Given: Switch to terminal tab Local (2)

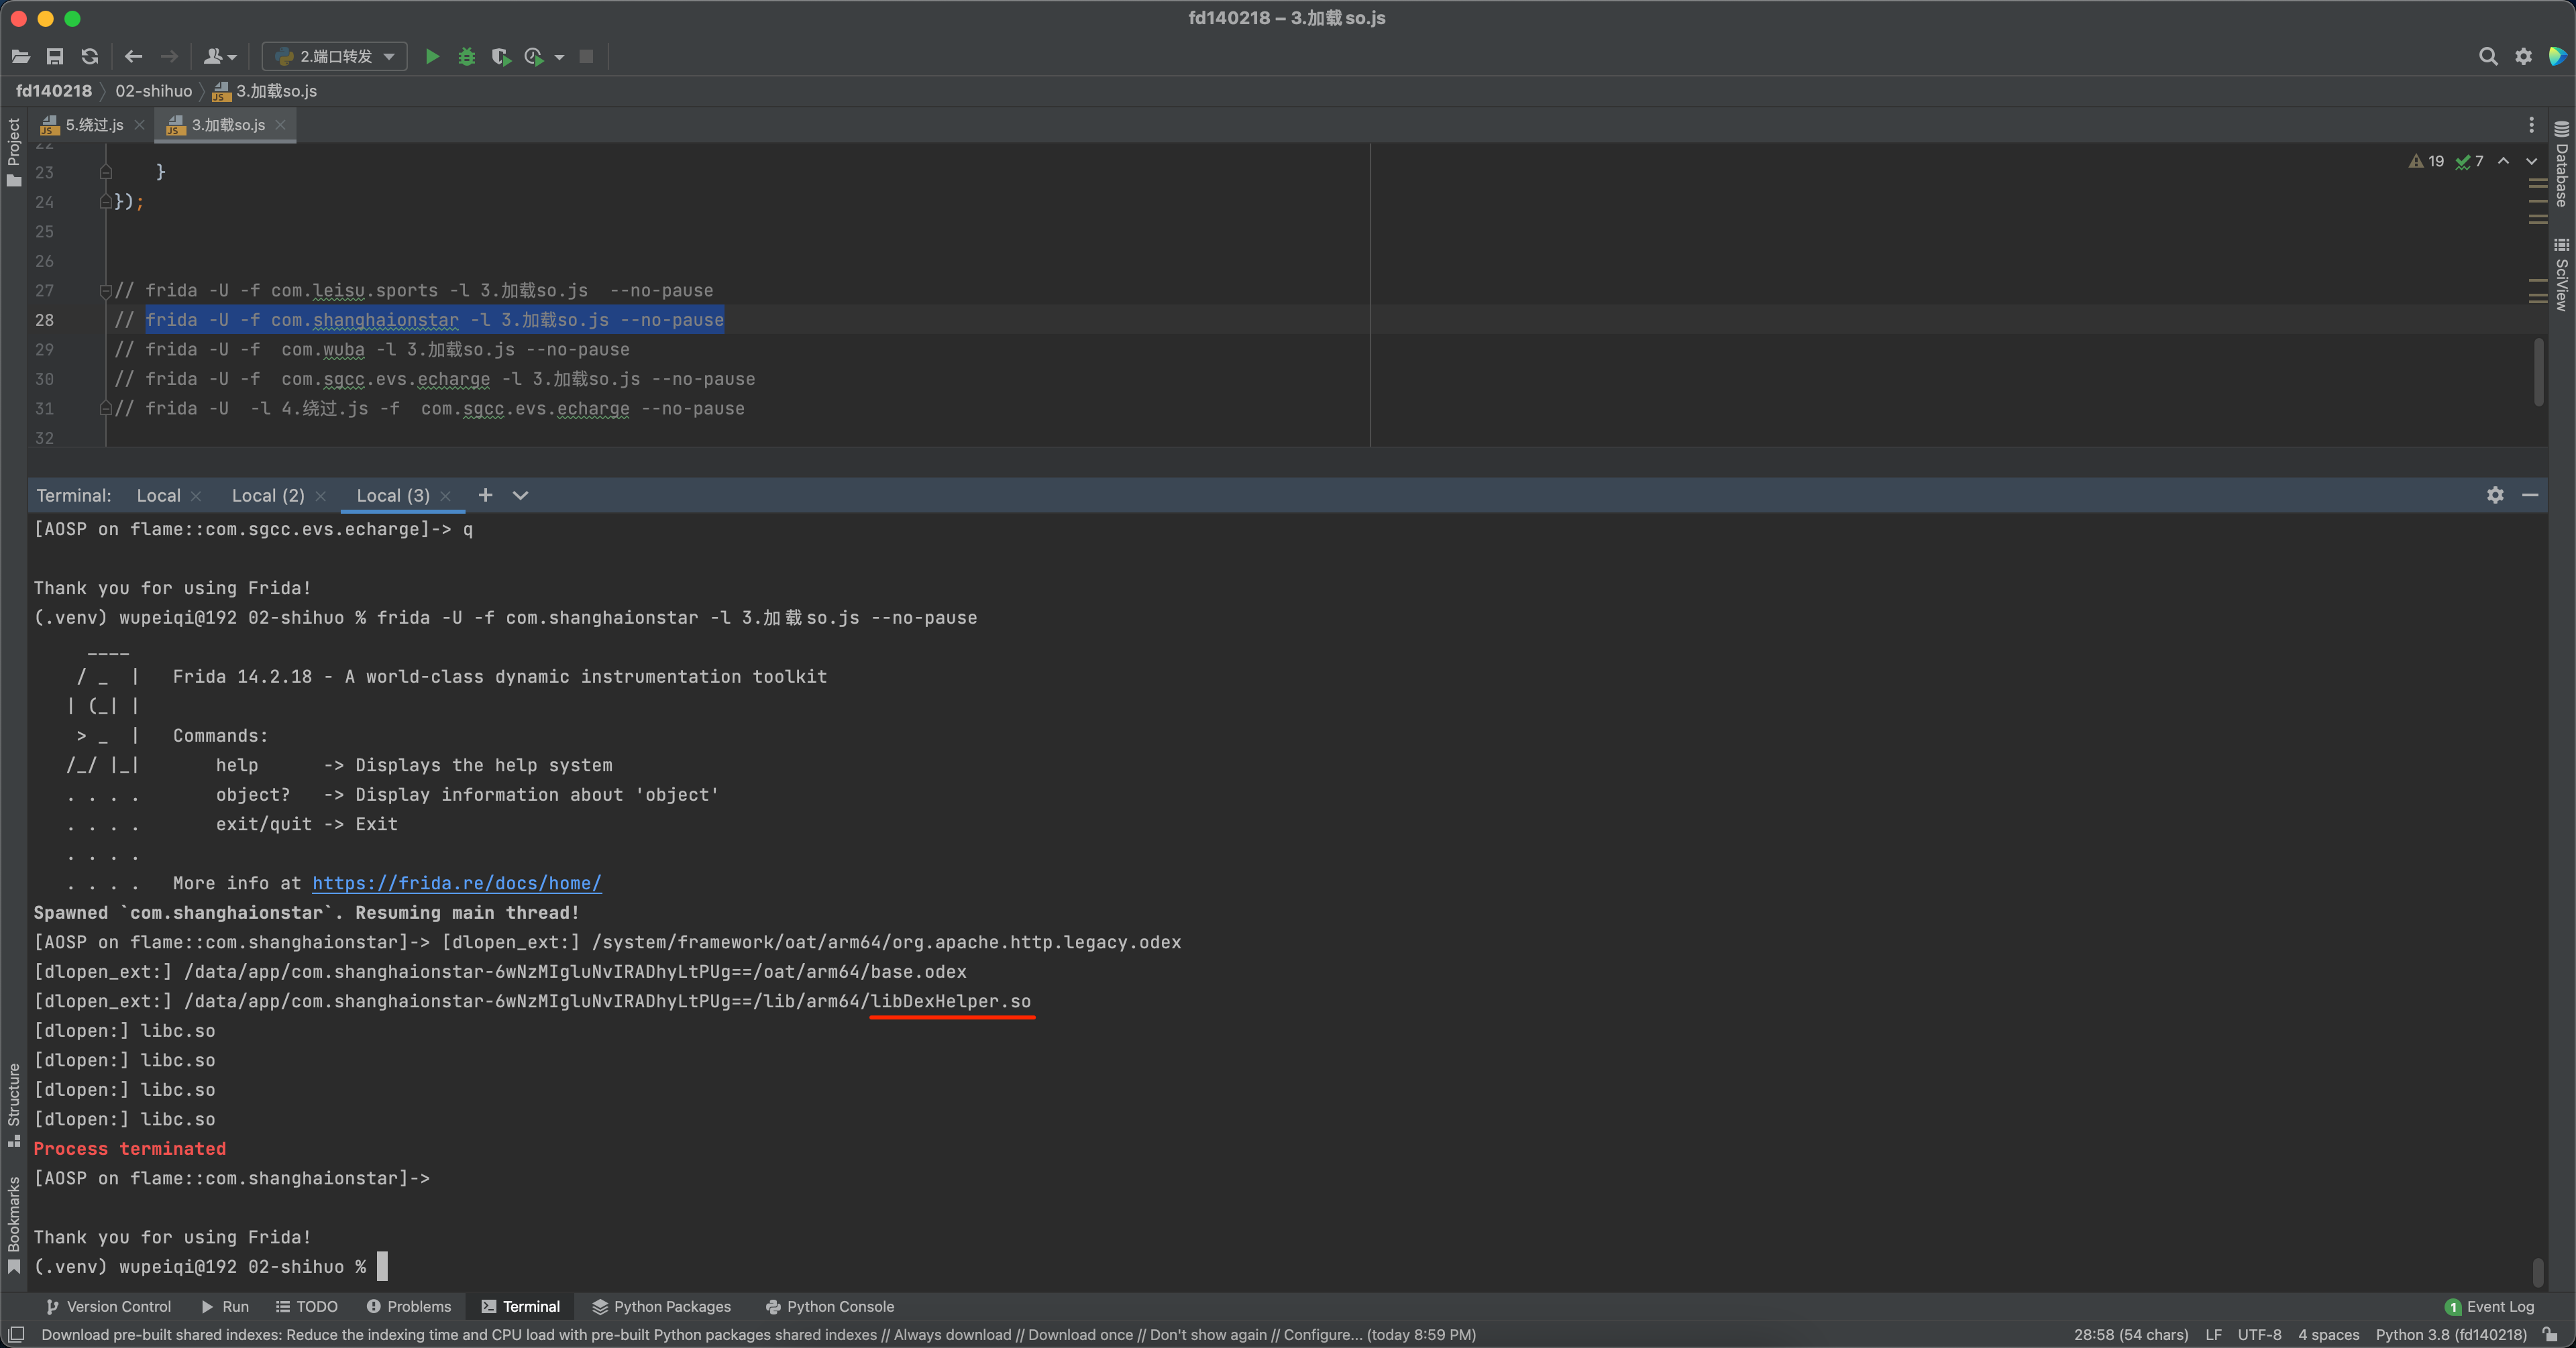Looking at the screenshot, I should (268, 495).
